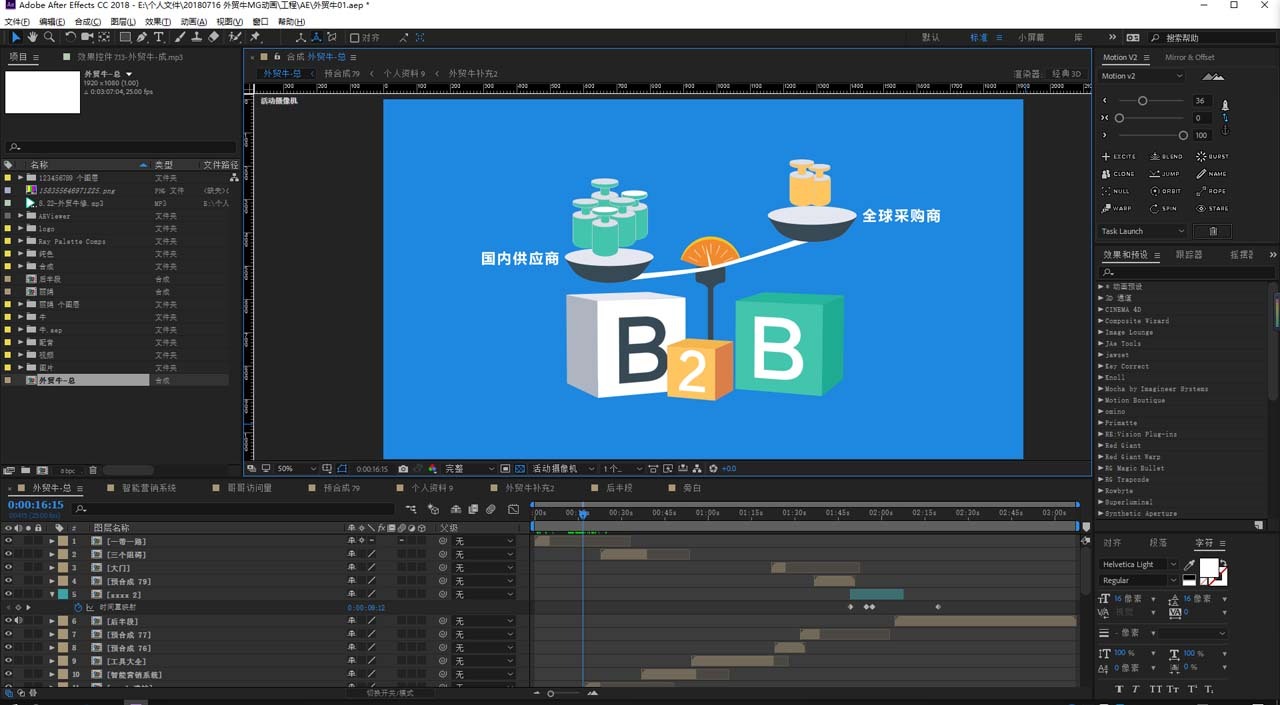
Task: Open the 完整 resolution dropdown
Action: pyautogui.click(x=469, y=468)
